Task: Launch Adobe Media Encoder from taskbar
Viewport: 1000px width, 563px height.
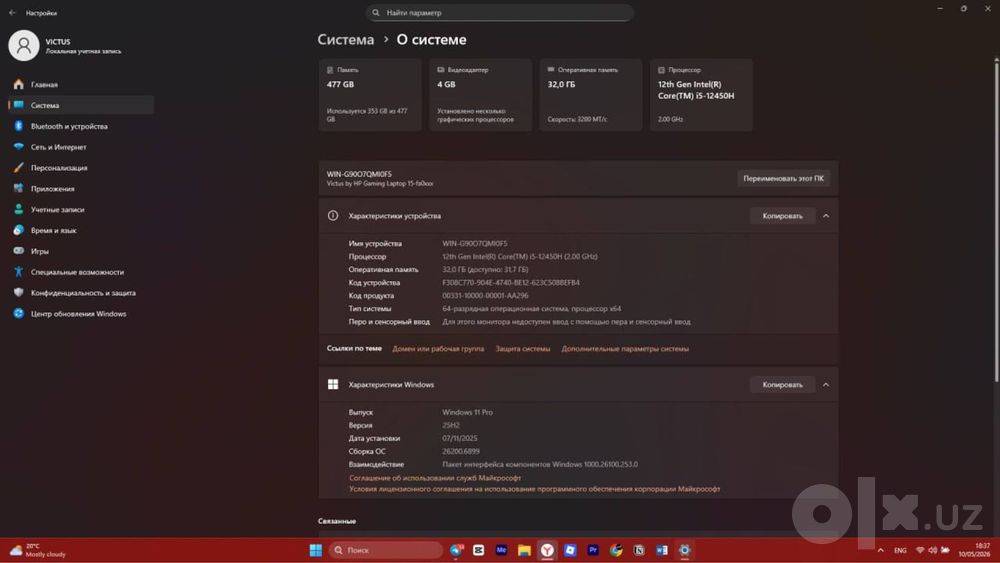Action: tap(501, 550)
